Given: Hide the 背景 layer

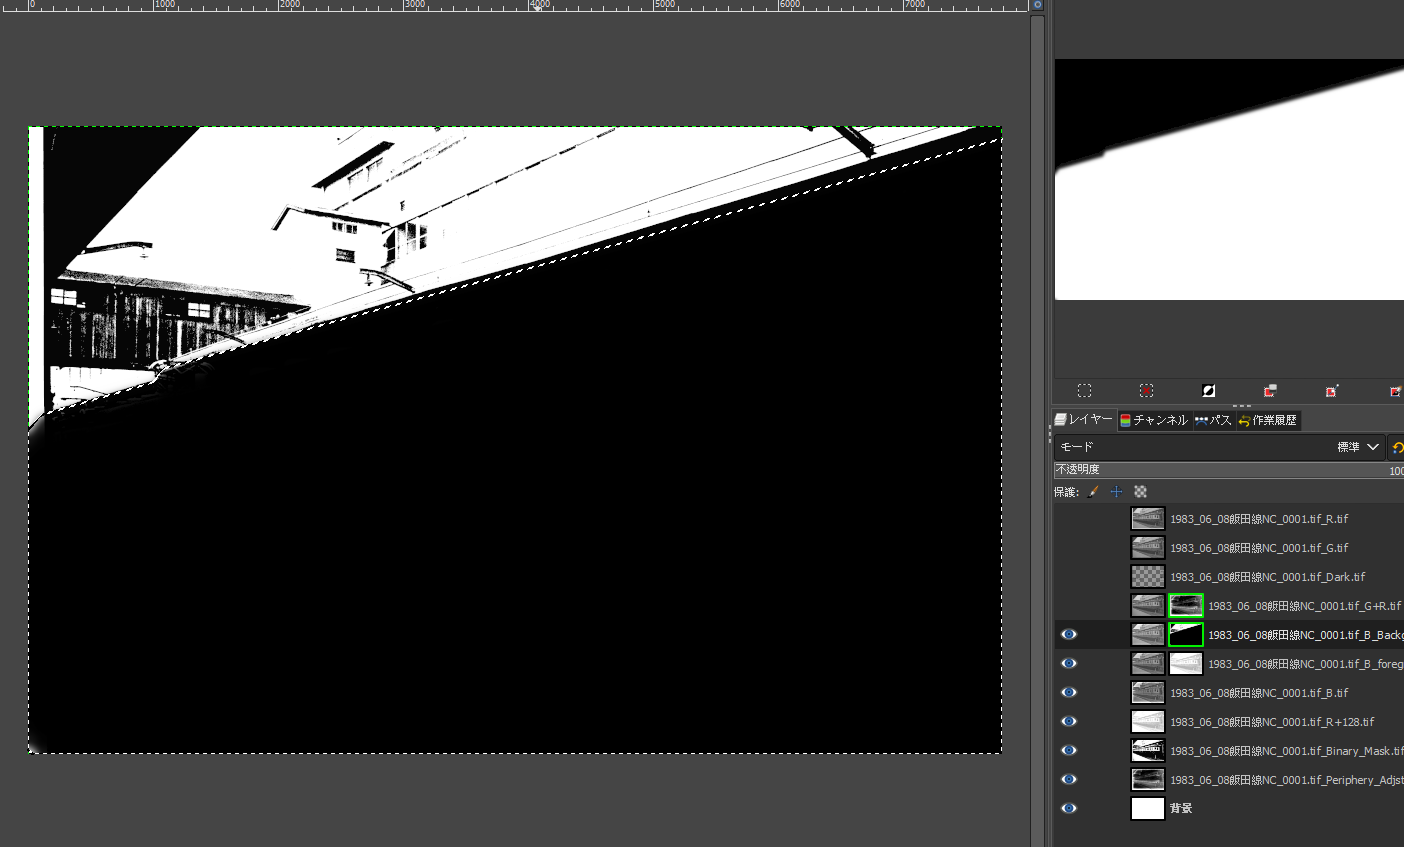Looking at the screenshot, I should pos(1069,809).
